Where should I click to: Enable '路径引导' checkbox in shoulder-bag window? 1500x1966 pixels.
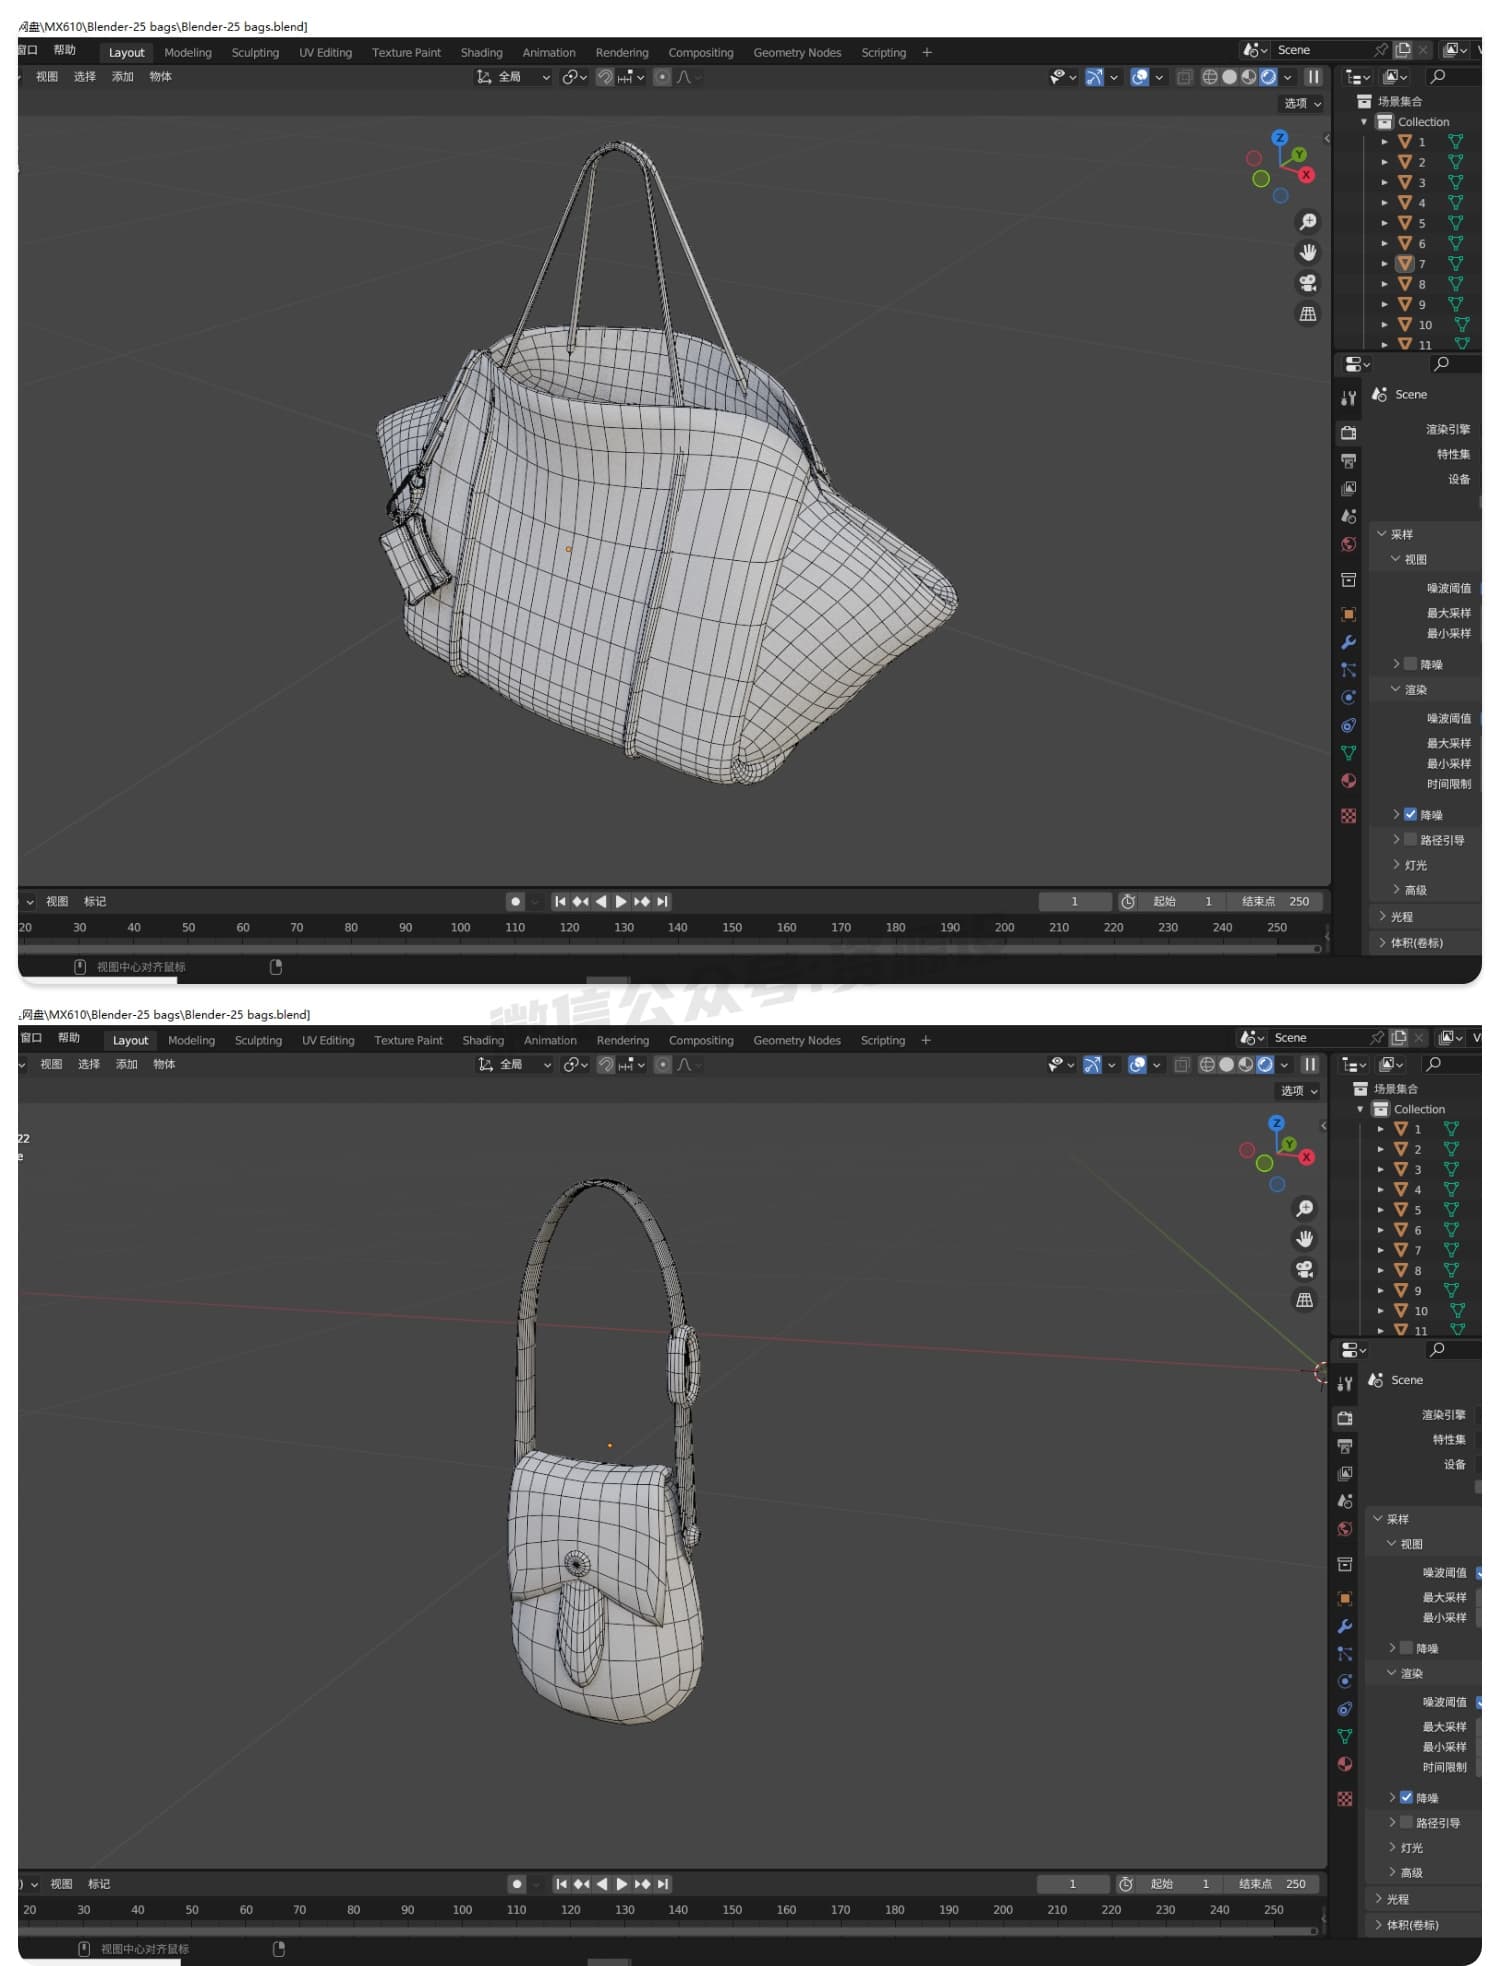point(1406,1822)
